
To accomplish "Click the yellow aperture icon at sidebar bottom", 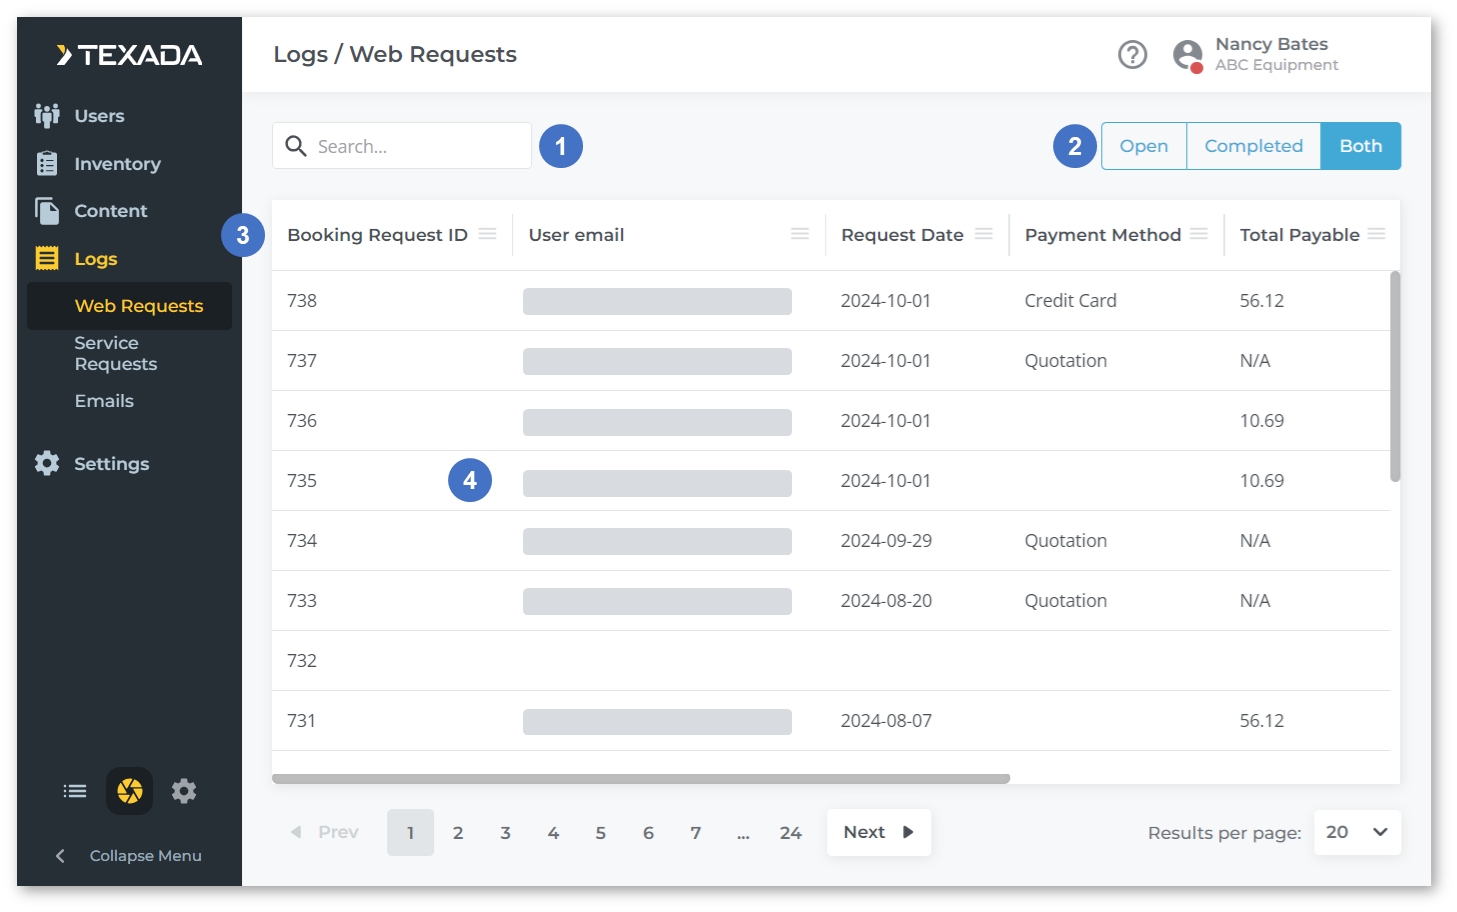I will 130,791.
